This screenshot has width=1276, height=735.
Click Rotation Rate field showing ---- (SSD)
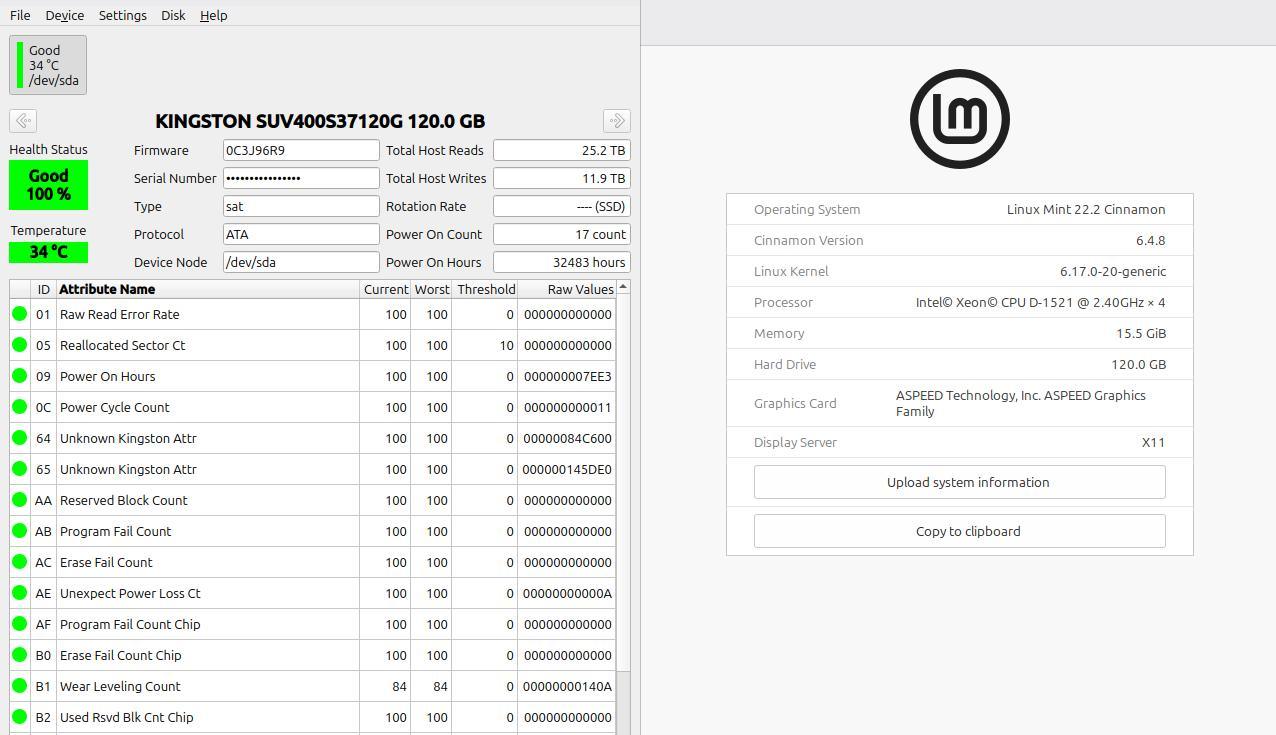562,206
